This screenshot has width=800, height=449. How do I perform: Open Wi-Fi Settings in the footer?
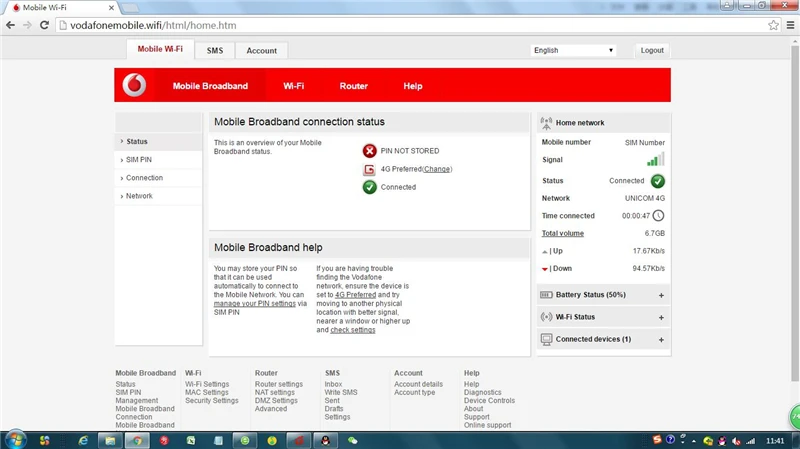(x=207, y=384)
